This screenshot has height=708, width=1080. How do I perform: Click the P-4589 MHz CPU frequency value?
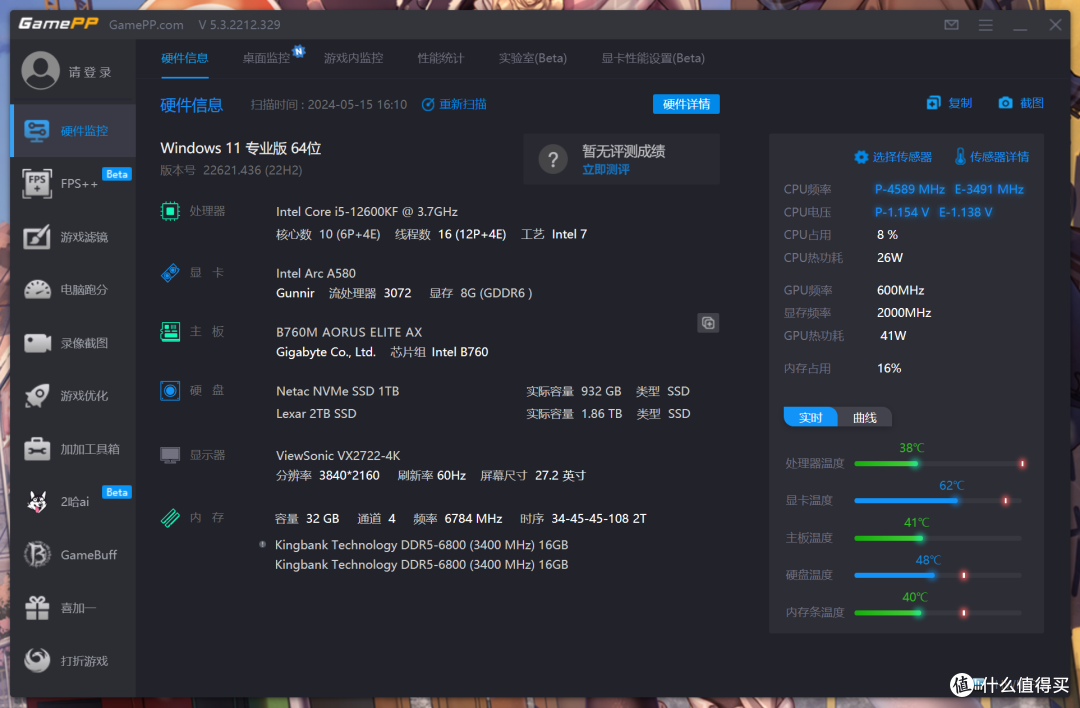coord(909,189)
